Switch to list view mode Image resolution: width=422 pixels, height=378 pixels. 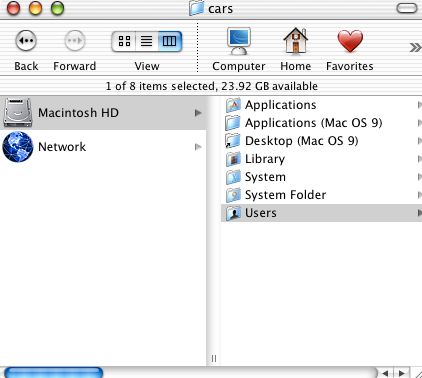pyautogui.click(x=147, y=41)
